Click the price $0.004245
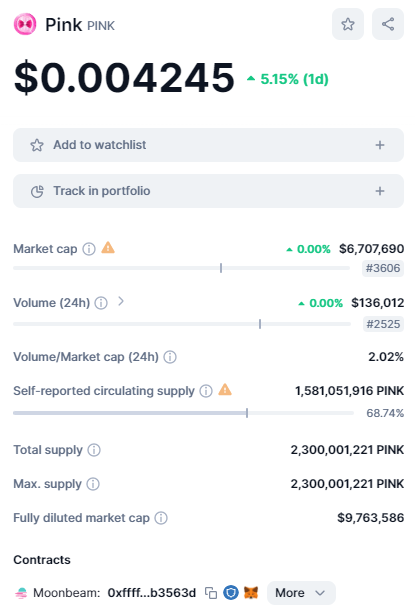This screenshot has height=612, width=416. pyautogui.click(x=124, y=77)
